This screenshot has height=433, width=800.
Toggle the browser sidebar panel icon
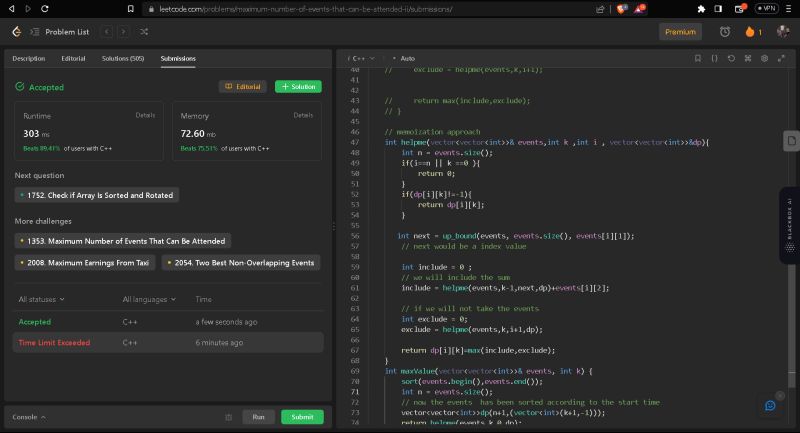tap(718, 9)
